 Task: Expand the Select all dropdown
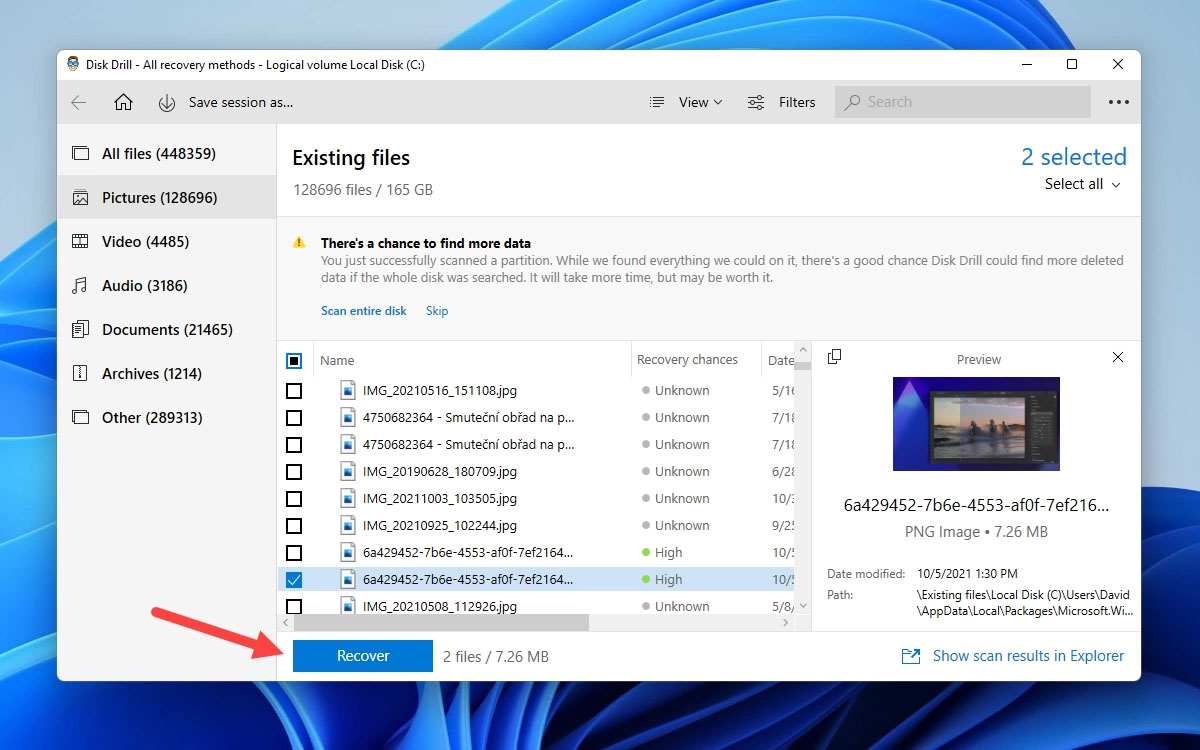(1083, 184)
